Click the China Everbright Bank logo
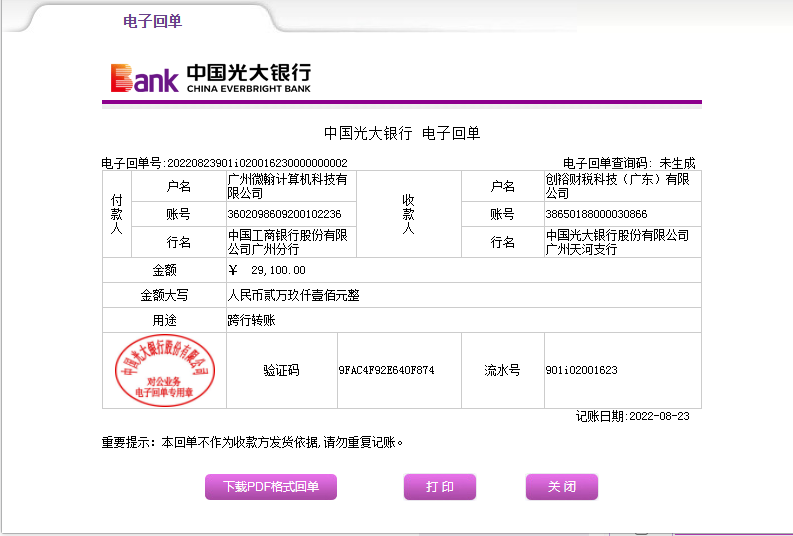This screenshot has height=536, width=793. tap(210, 78)
